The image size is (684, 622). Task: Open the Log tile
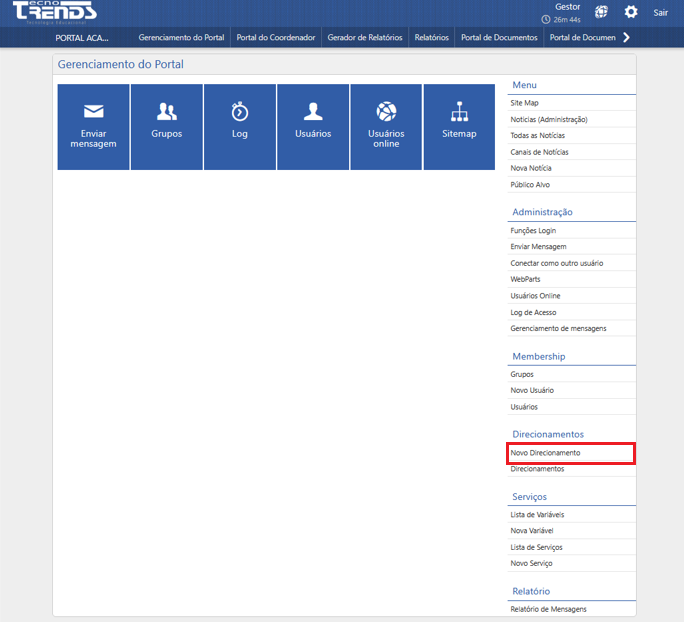tap(239, 126)
